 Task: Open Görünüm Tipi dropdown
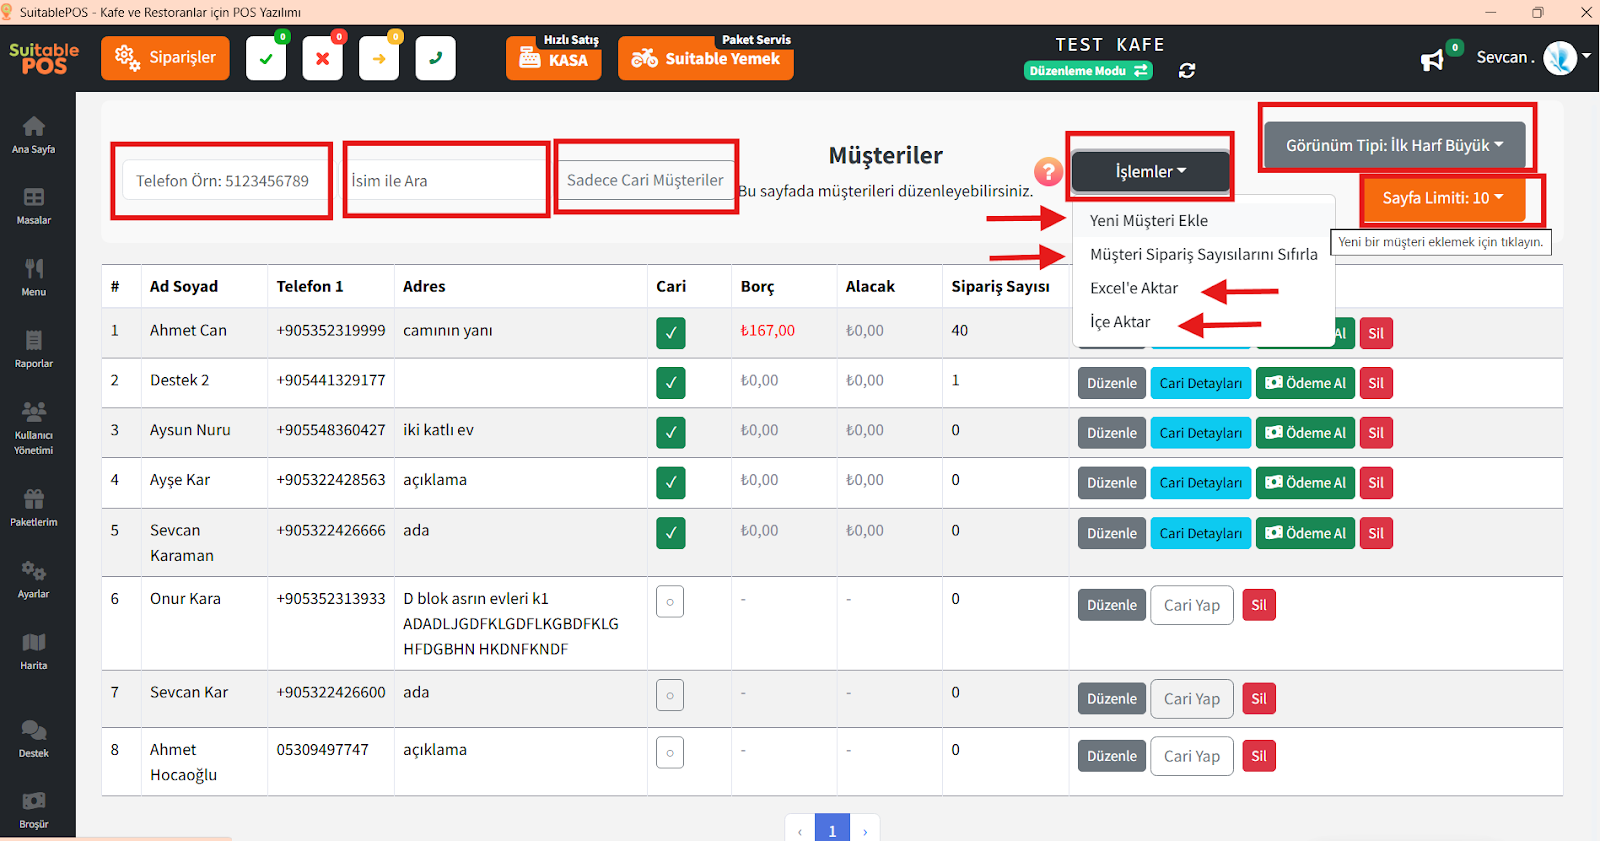pos(1394,145)
